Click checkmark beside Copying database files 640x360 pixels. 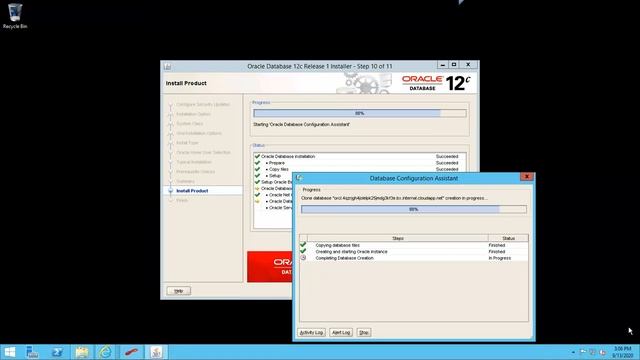point(303,245)
